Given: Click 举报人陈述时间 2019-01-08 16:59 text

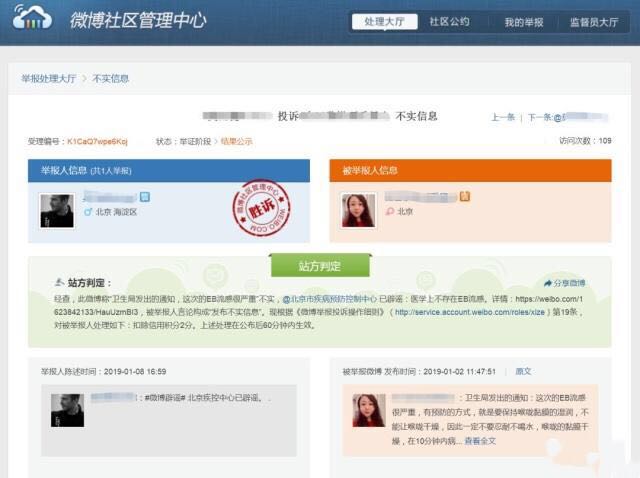Looking at the screenshot, I should (103, 371).
